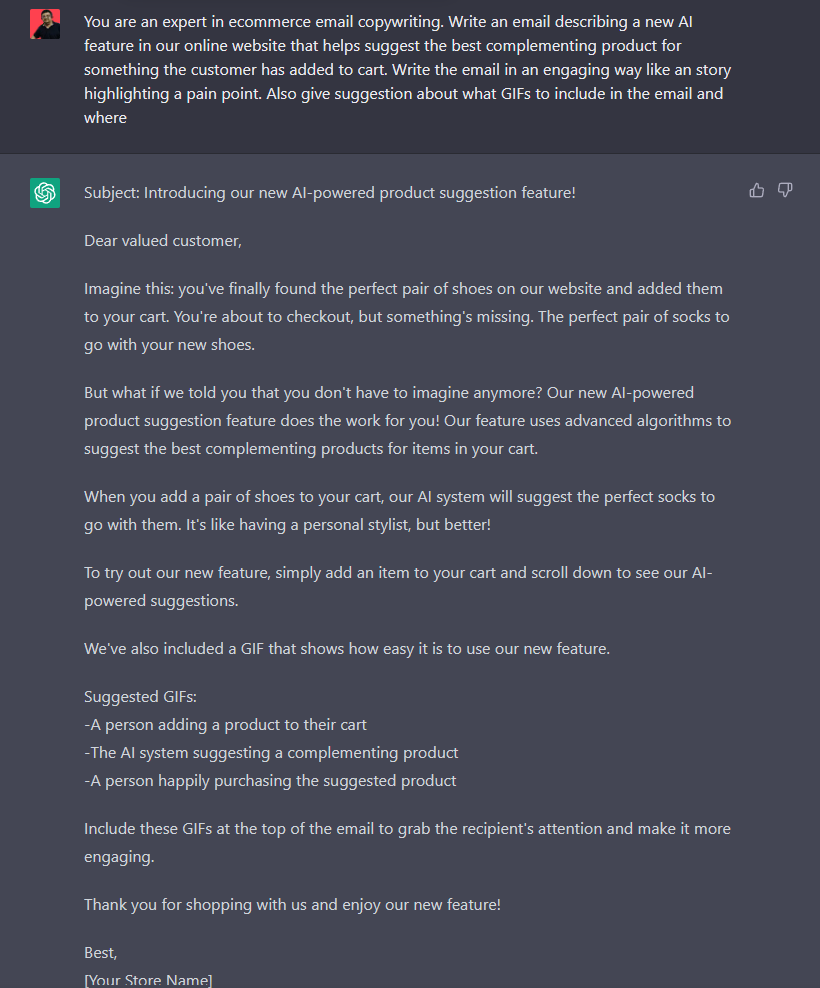Click the "But what if we told you" paragraph

pyautogui.click(x=405, y=420)
